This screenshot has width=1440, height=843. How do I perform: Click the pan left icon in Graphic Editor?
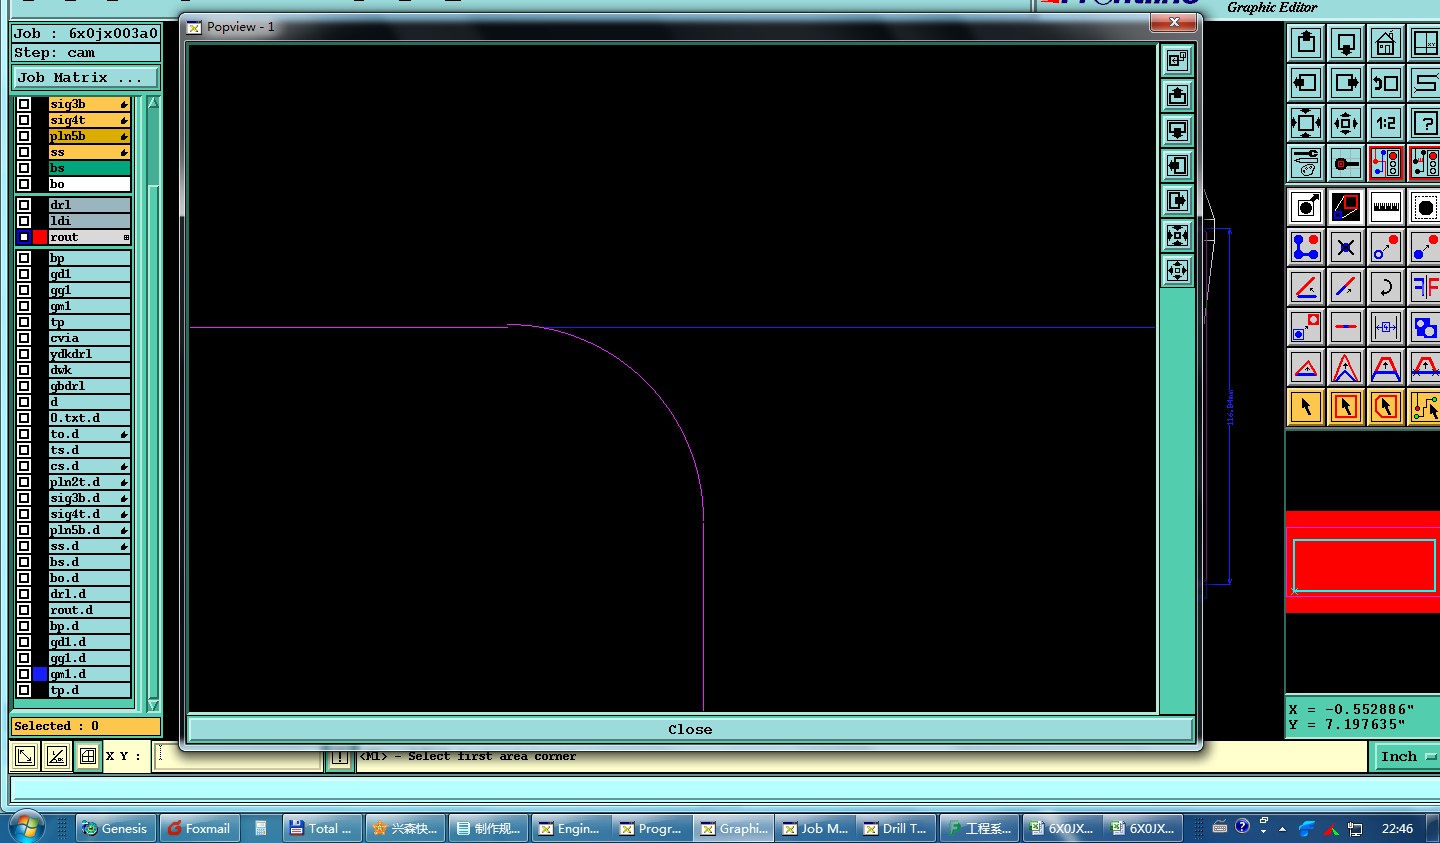(x=1306, y=83)
